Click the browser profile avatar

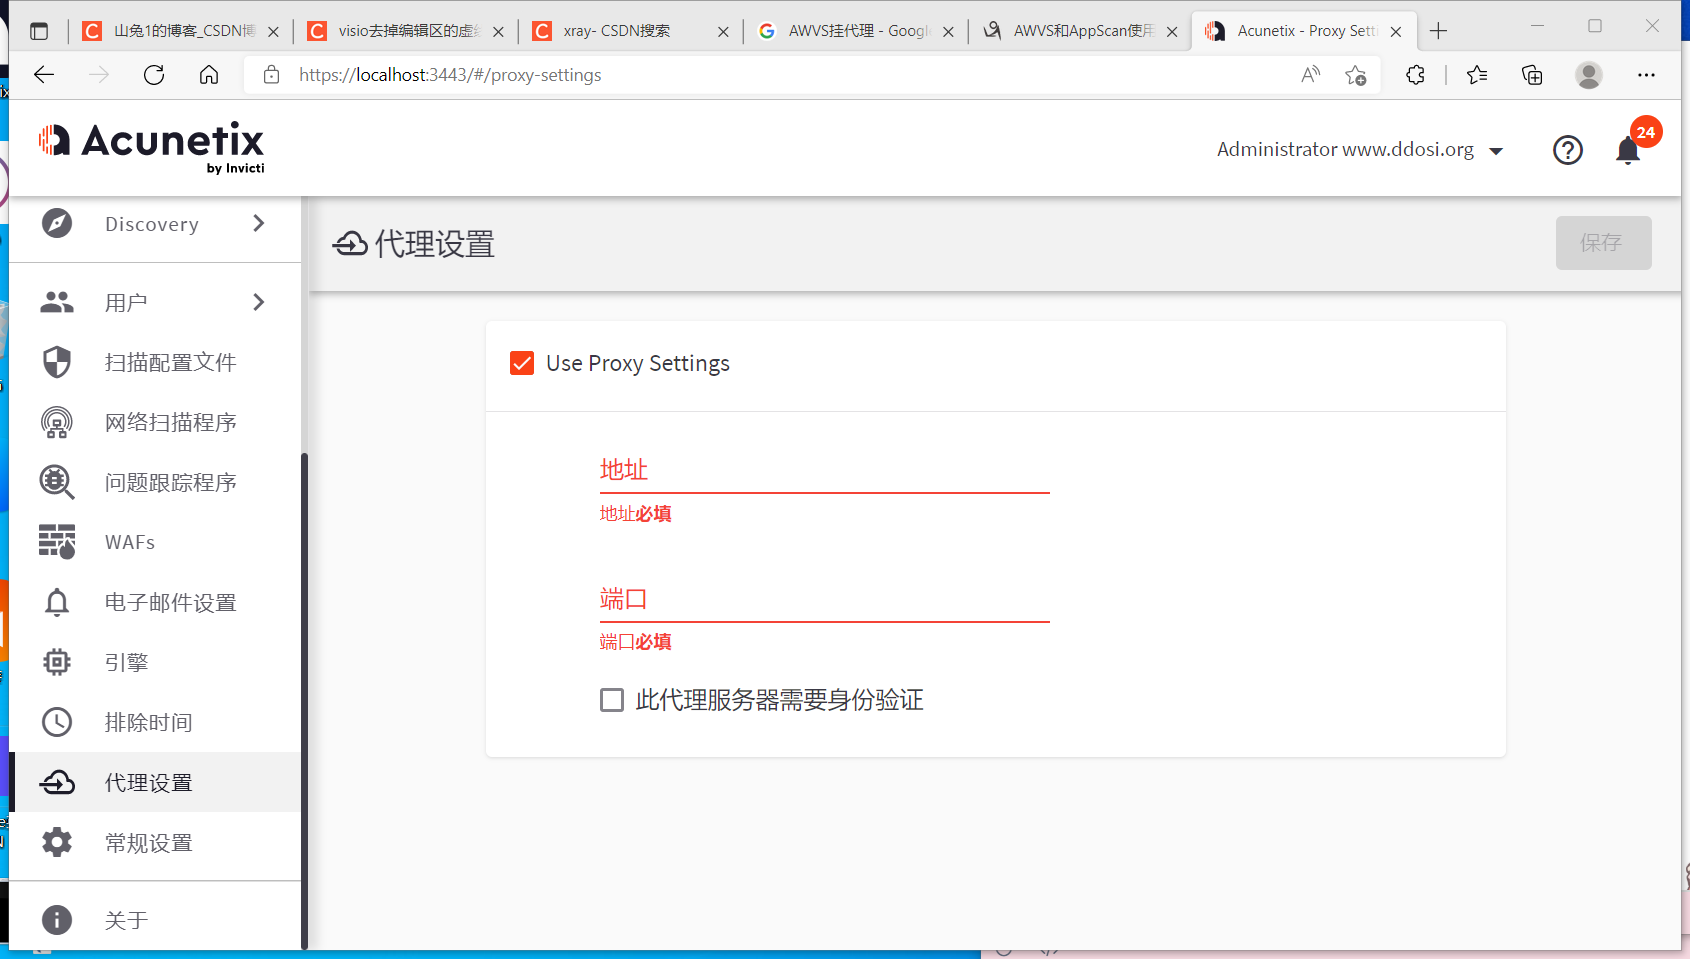tap(1589, 75)
